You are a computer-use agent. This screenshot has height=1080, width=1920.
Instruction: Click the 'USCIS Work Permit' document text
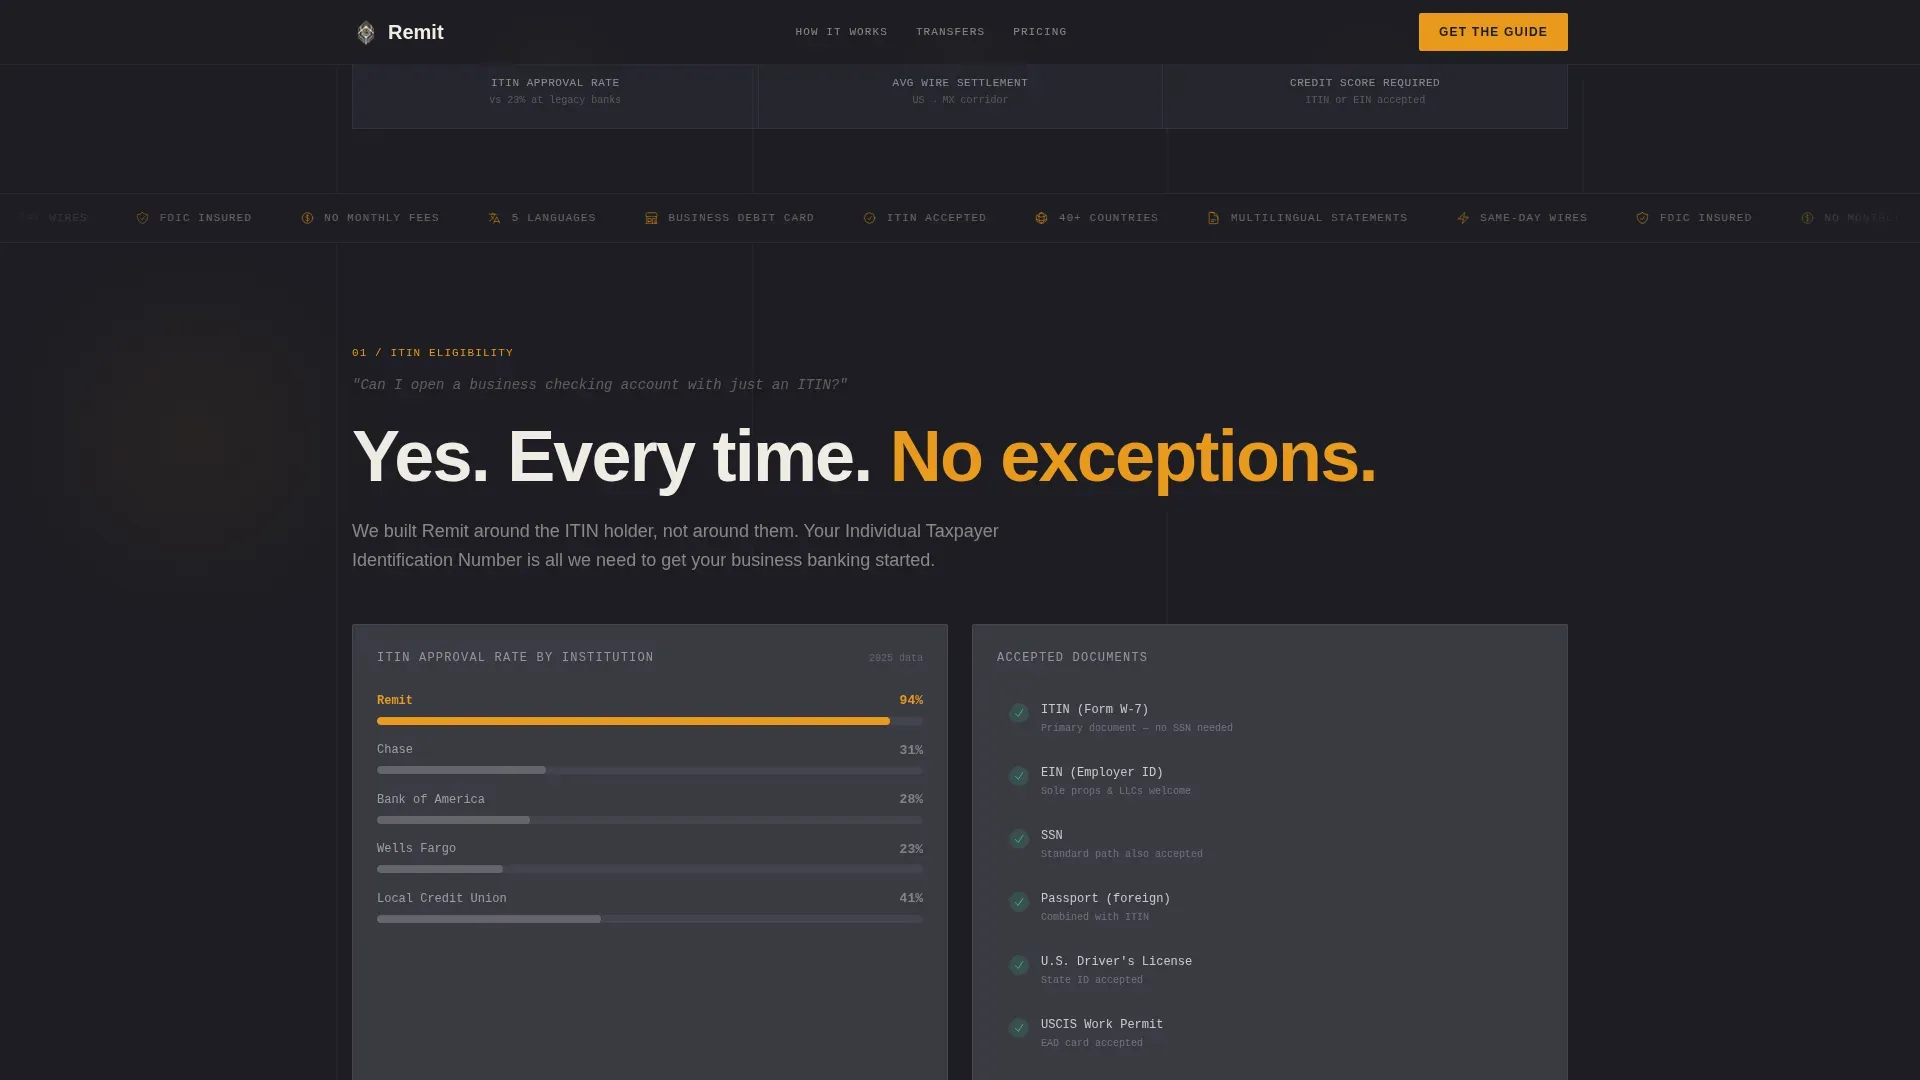[x=1102, y=1024]
